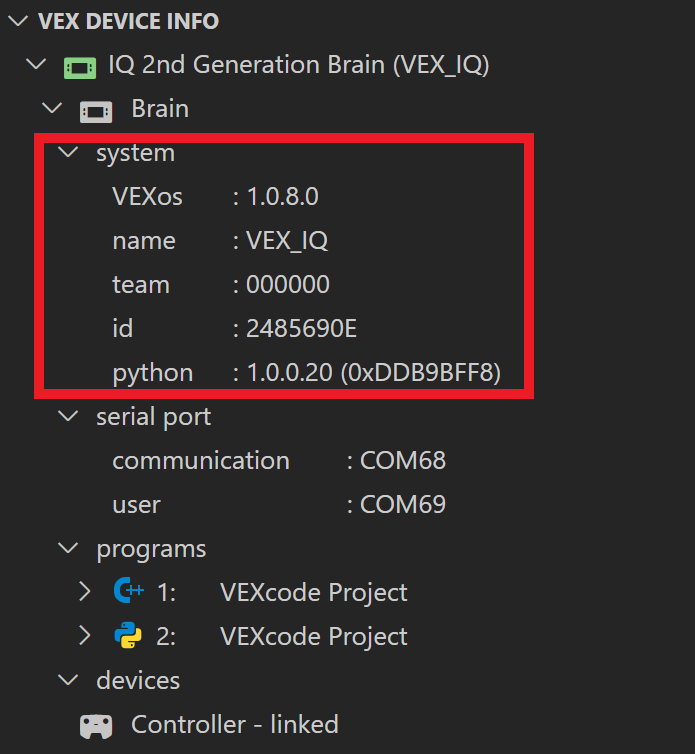Click the Brain icon next to Brain
The image size is (695, 754).
click(96, 110)
